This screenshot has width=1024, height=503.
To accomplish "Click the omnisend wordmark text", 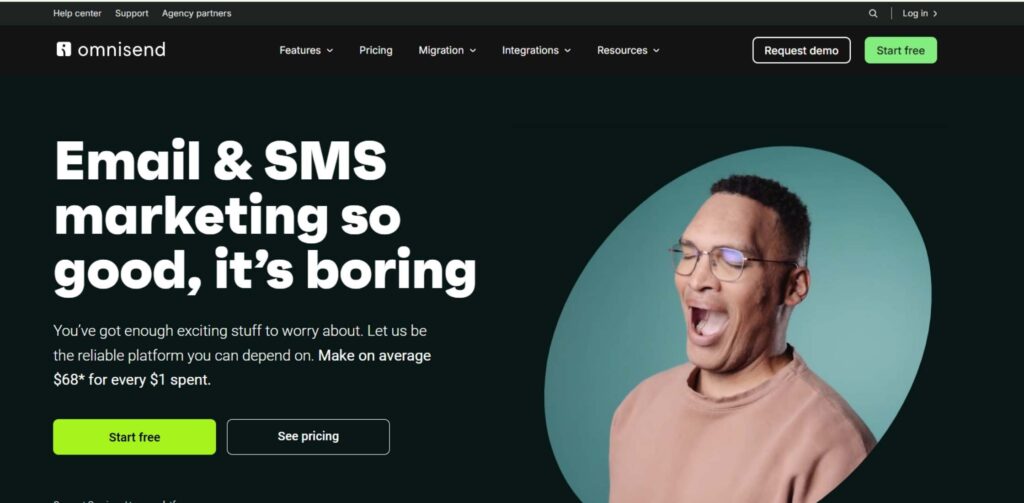I will [x=121, y=50].
